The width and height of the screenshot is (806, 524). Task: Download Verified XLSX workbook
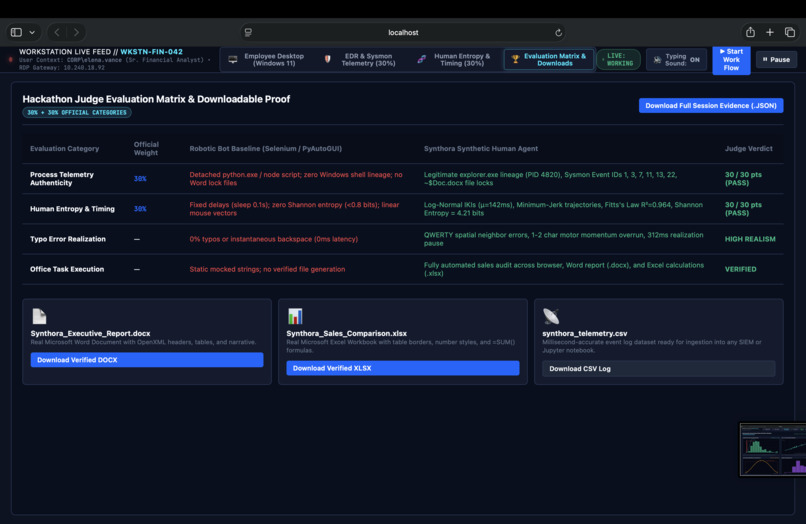point(402,368)
